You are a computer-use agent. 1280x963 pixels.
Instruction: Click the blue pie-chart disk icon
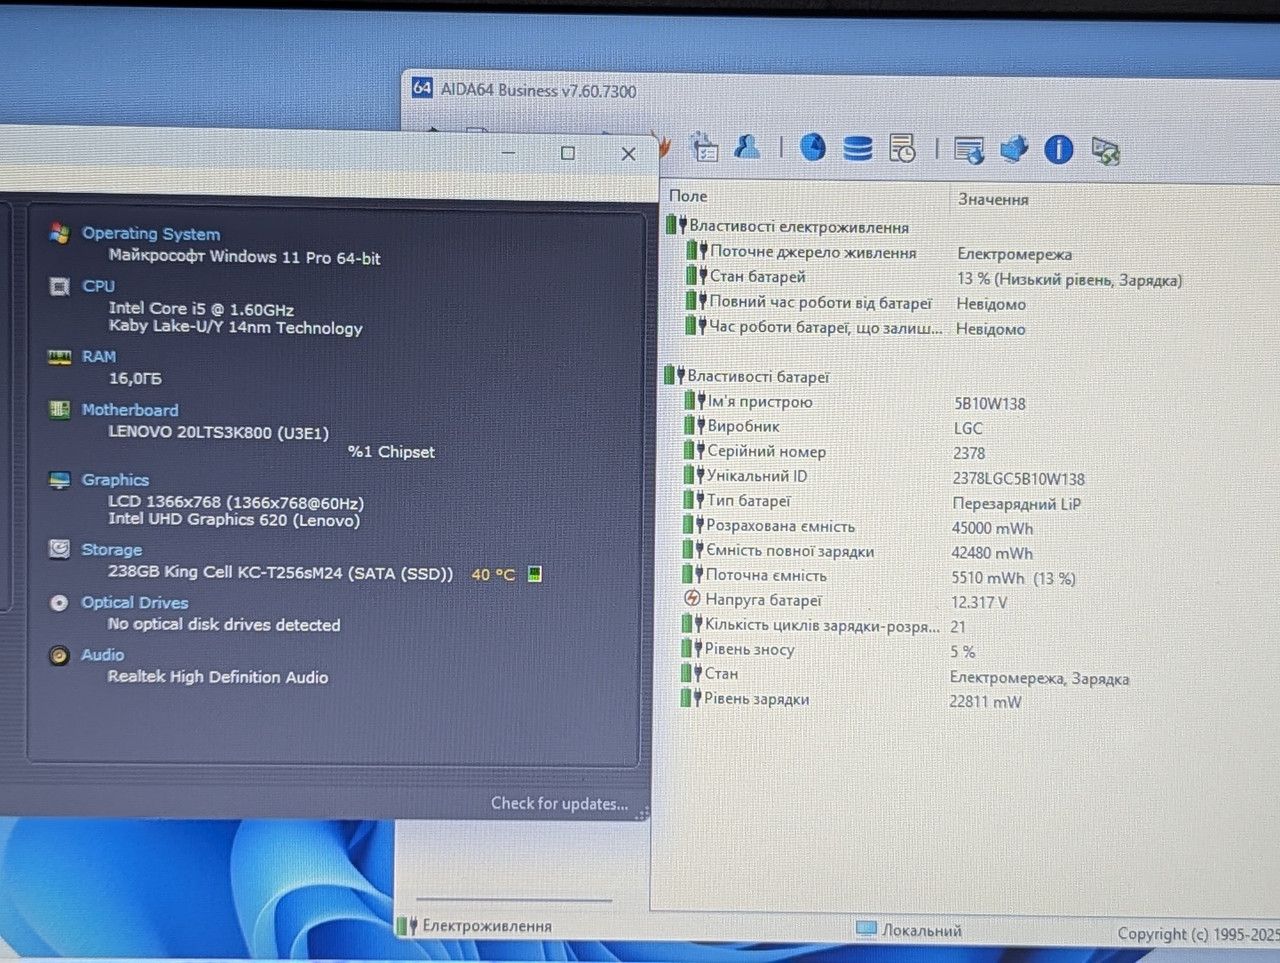click(812, 147)
